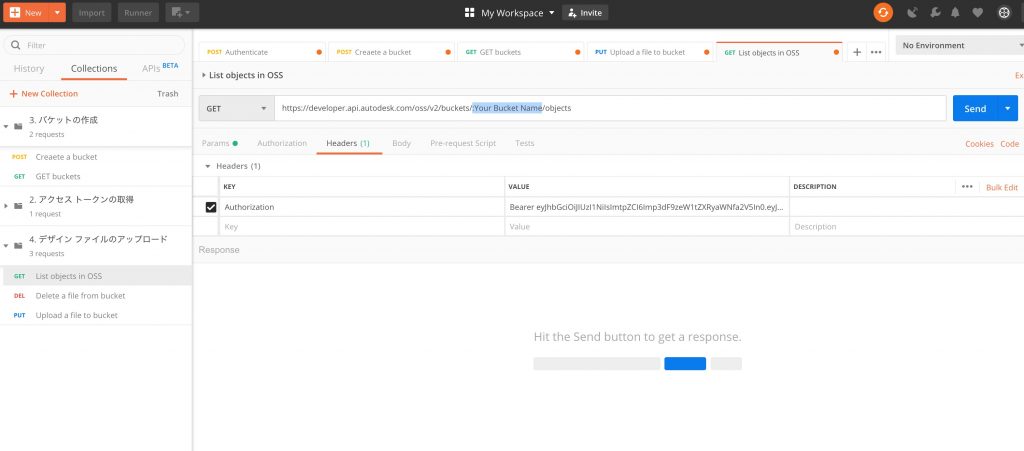Click the folder icon of 2. アクセス トークンの取得
Viewport: 1024px width, 451px height.
pyautogui.click(x=18, y=206)
